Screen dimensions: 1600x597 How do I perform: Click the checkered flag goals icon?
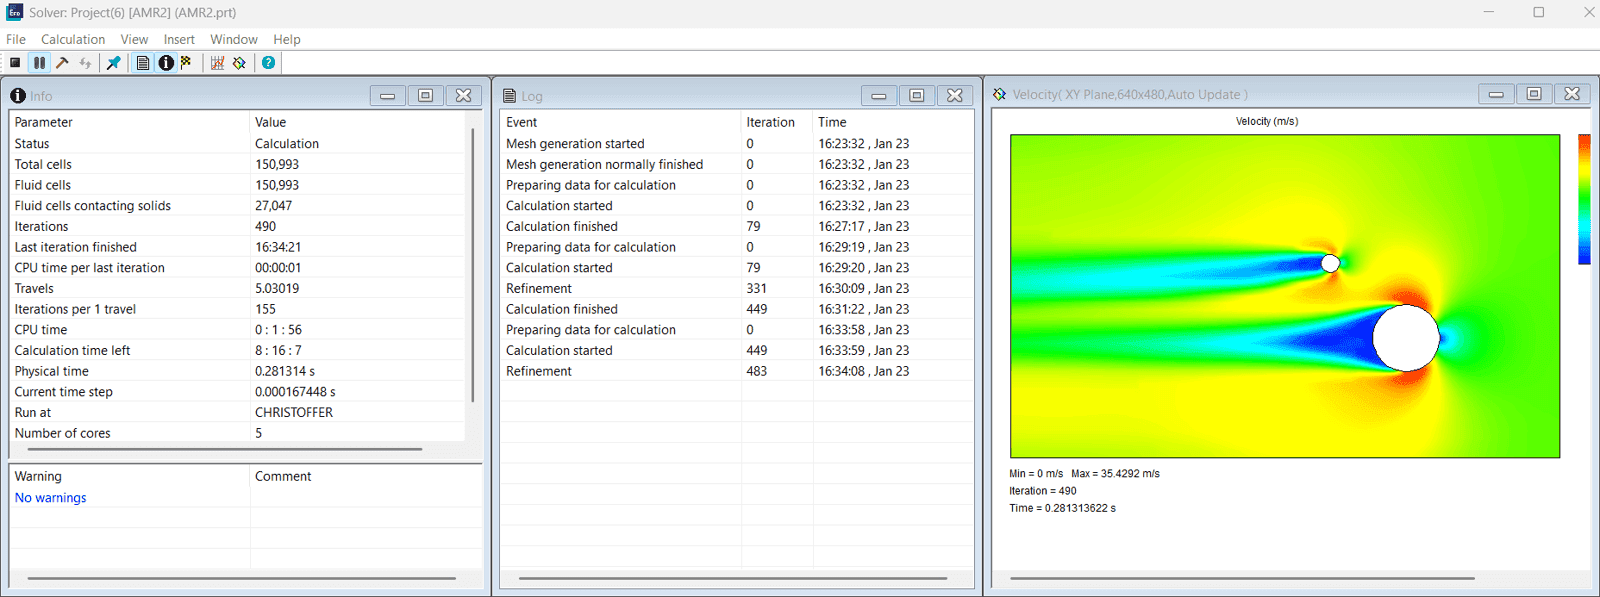[186, 63]
